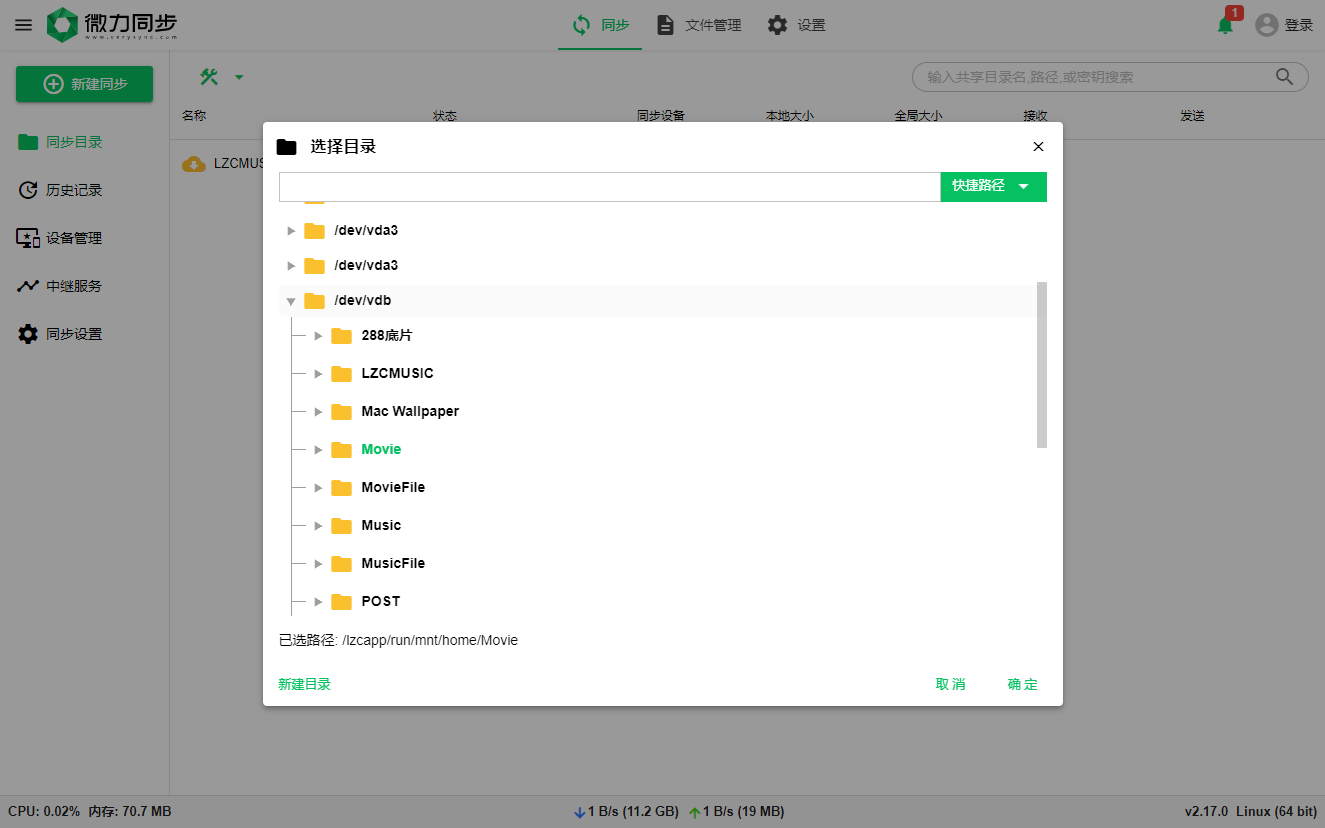Confirm with the 确定 button
The height and width of the screenshot is (828, 1325).
coord(1022,684)
